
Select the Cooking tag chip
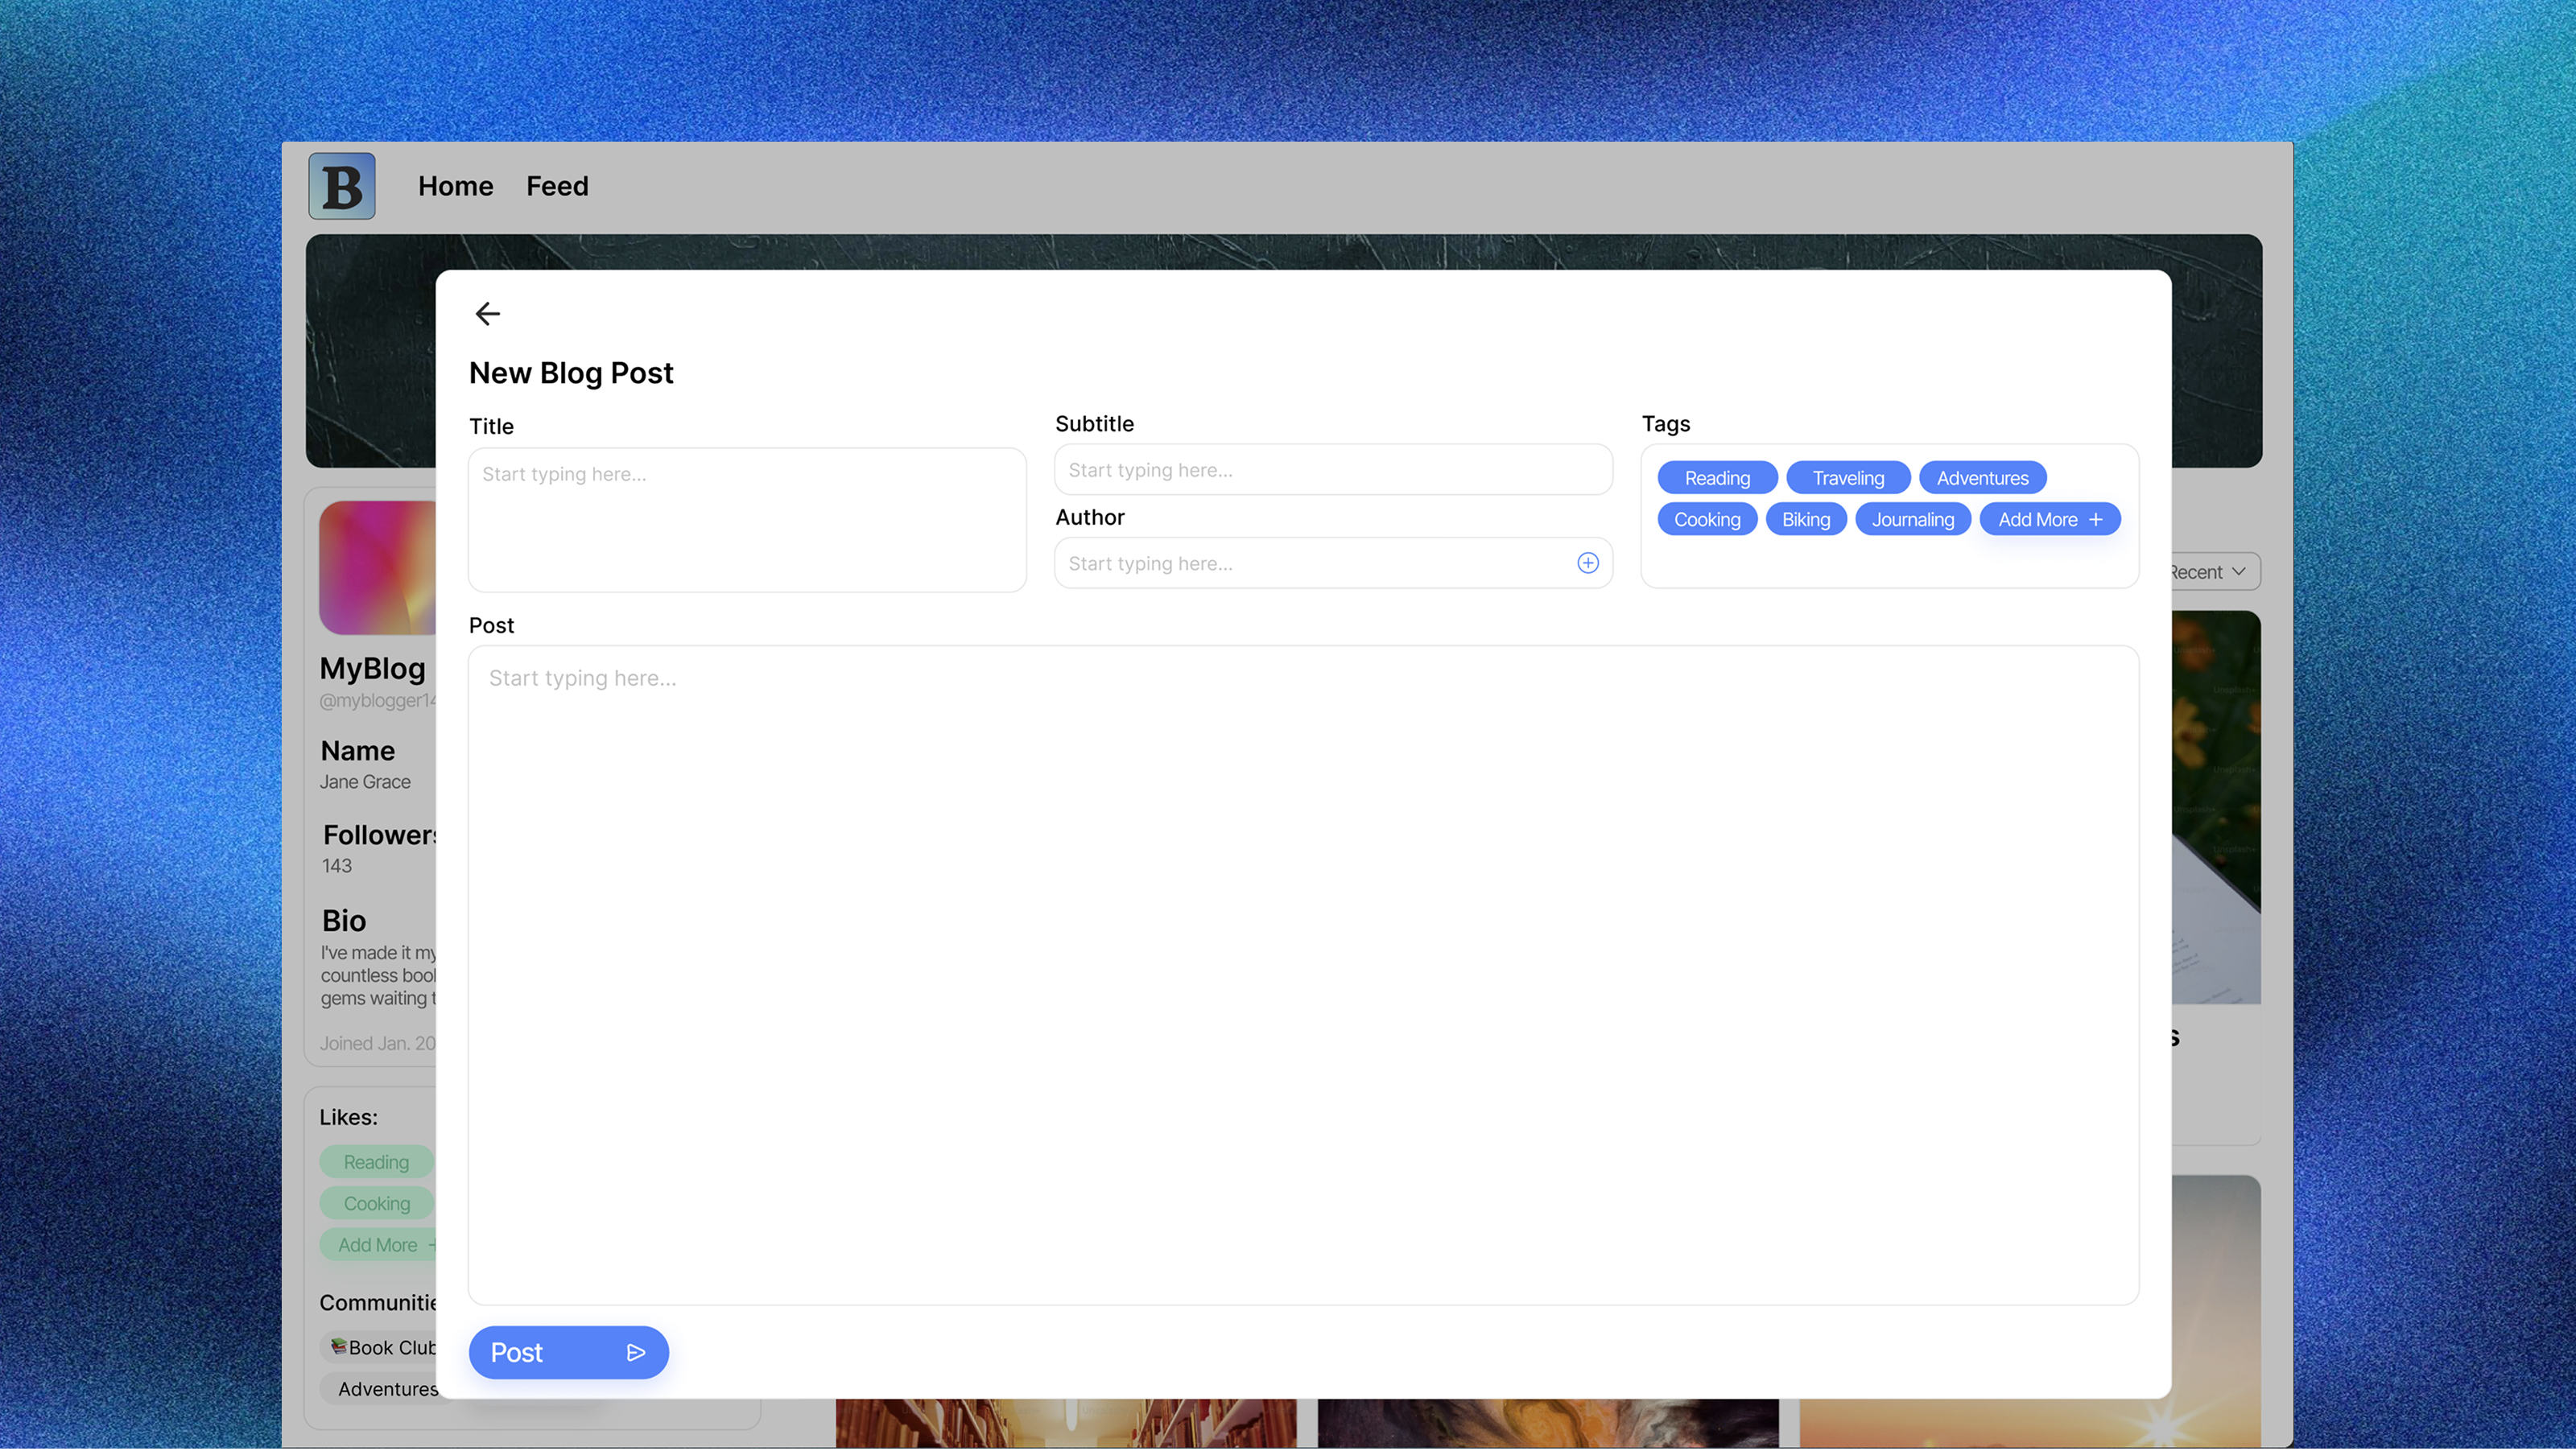point(1706,519)
